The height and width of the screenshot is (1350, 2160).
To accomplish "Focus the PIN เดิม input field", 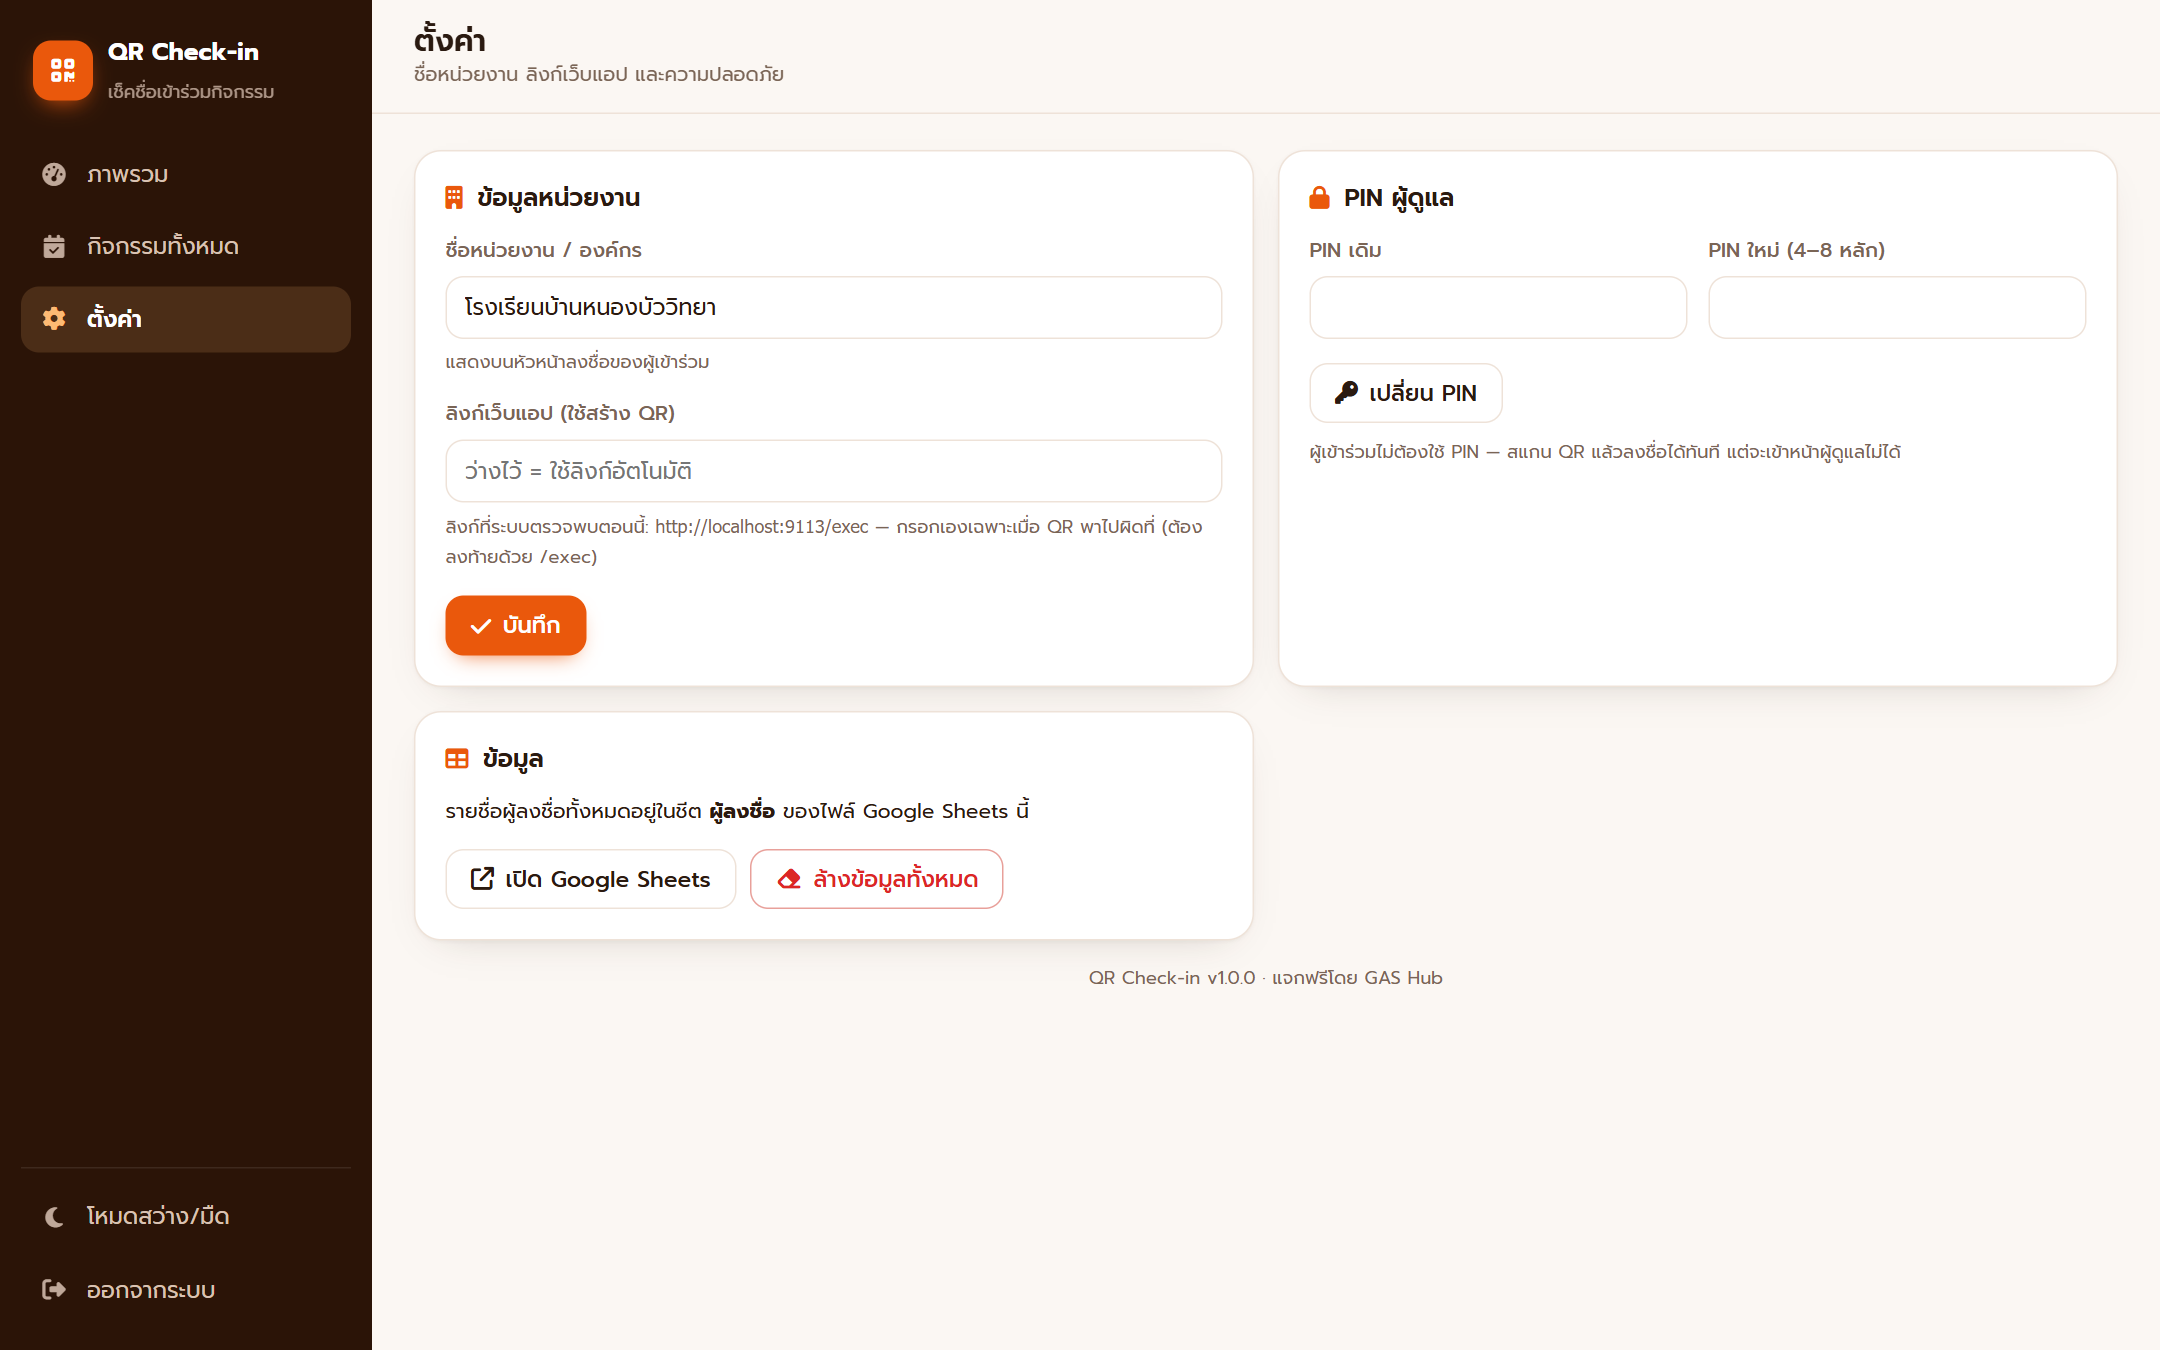I will tap(1498, 307).
